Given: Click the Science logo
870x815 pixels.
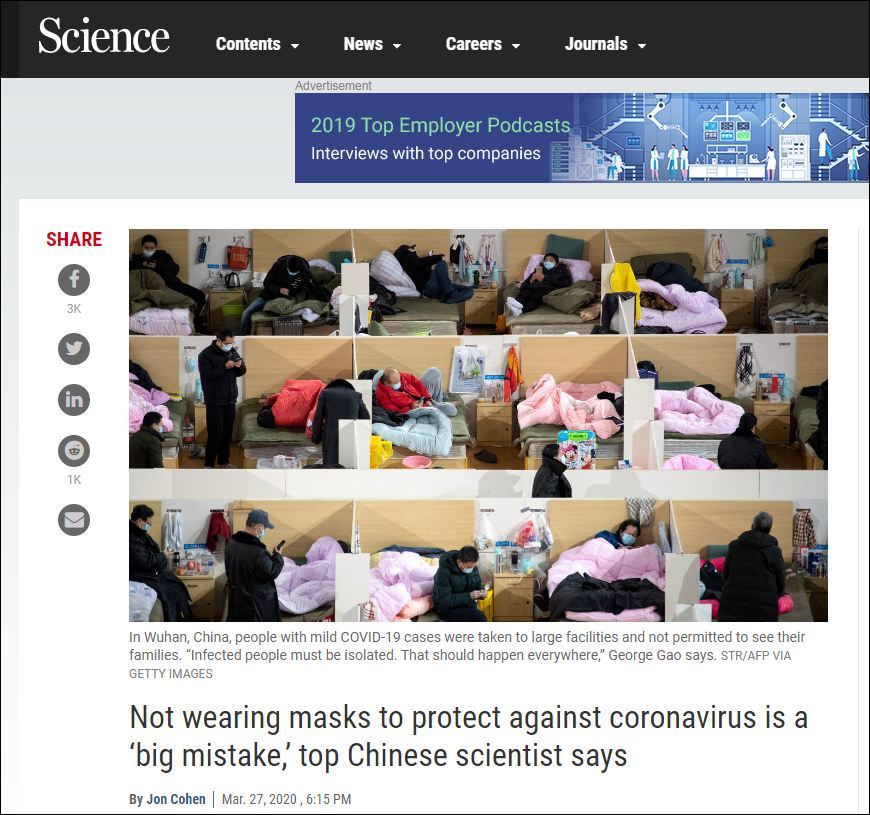Looking at the screenshot, I should click(x=104, y=36).
